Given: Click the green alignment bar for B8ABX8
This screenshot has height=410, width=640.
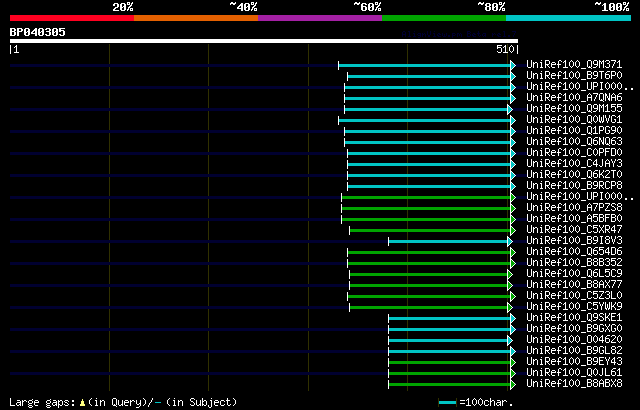Looking at the screenshot, I should (x=452, y=385).
